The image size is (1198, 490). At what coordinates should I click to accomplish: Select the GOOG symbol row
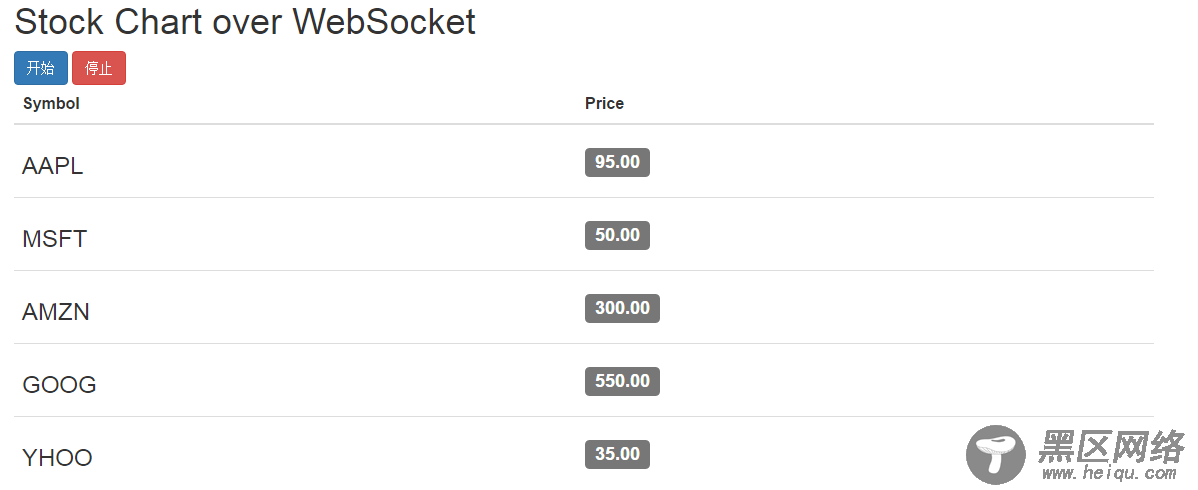tap(584, 381)
